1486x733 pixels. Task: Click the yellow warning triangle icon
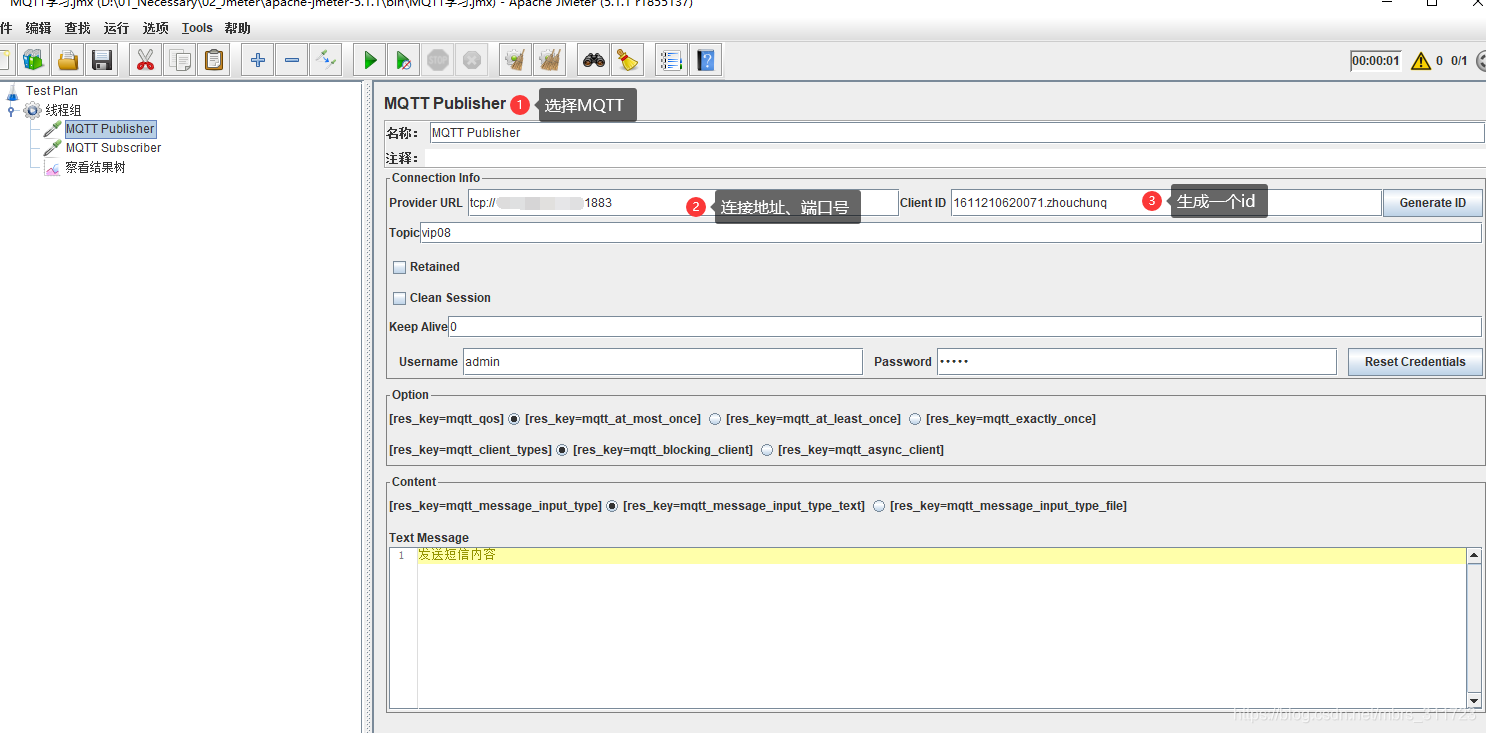click(1421, 61)
